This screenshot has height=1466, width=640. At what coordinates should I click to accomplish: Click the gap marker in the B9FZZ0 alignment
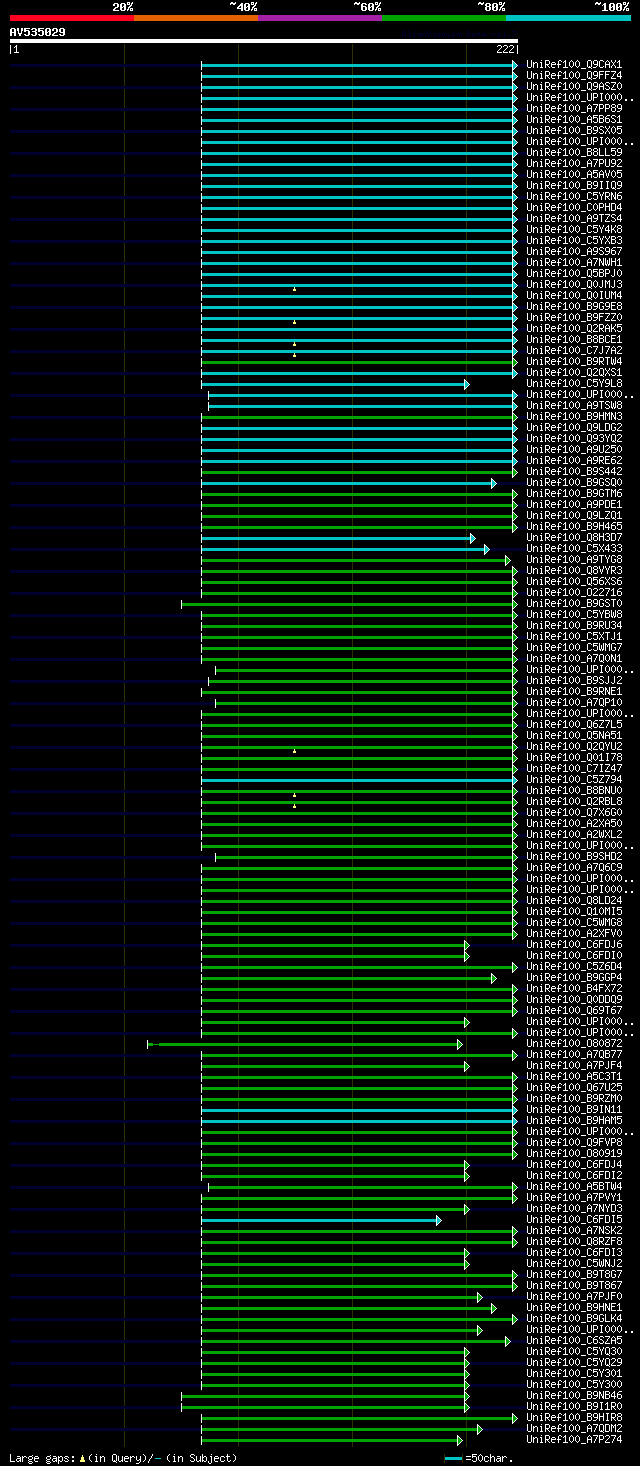pyautogui.click(x=294, y=321)
